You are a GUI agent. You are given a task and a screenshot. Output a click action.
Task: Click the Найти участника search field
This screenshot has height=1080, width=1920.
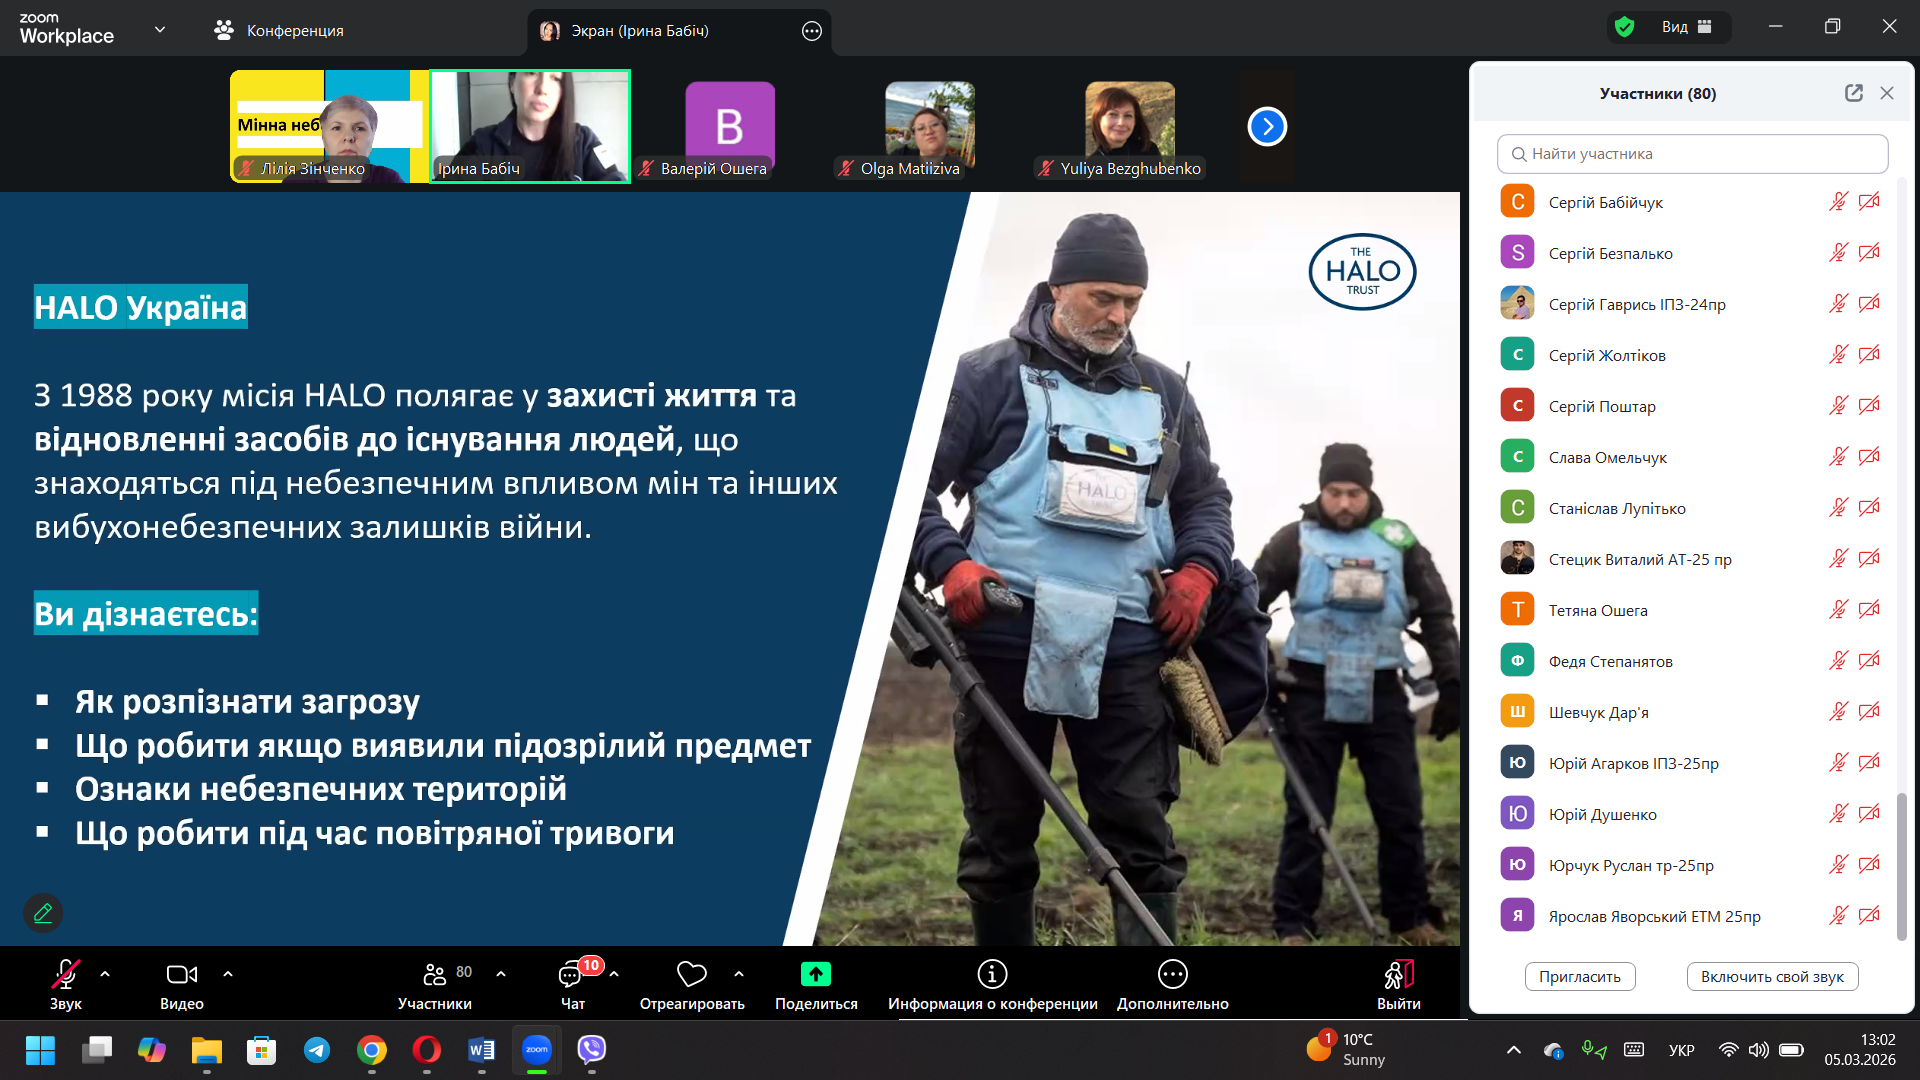point(1692,154)
